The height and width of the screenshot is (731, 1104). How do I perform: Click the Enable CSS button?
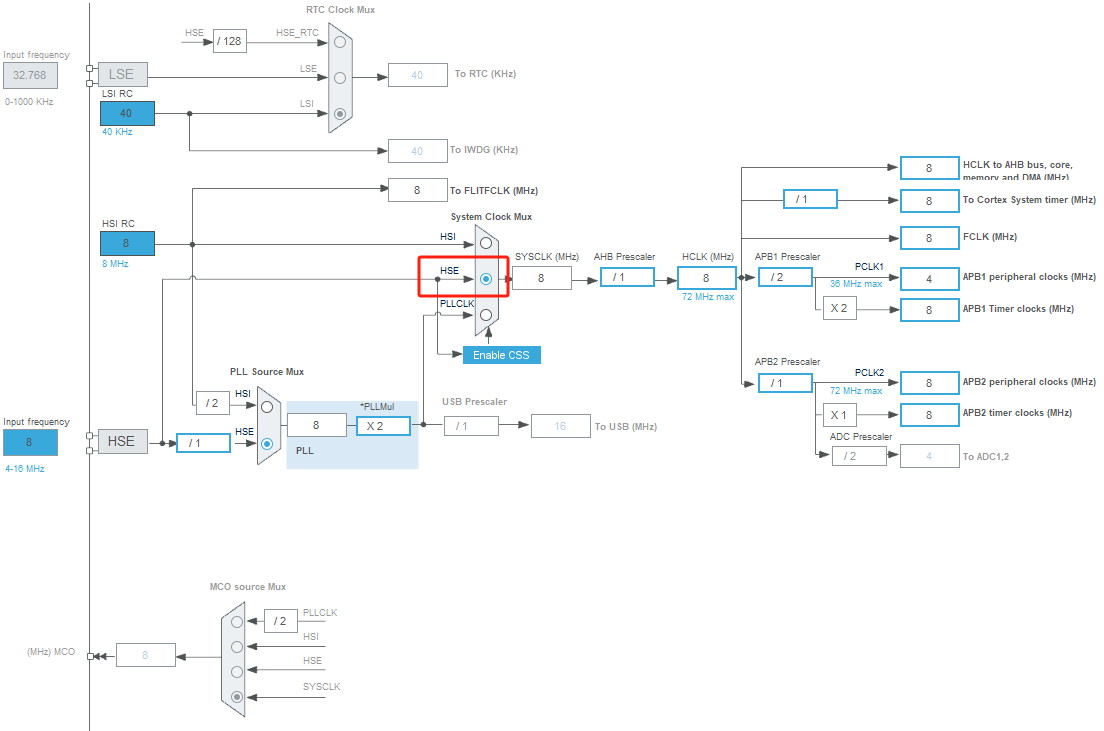pos(501,354)
